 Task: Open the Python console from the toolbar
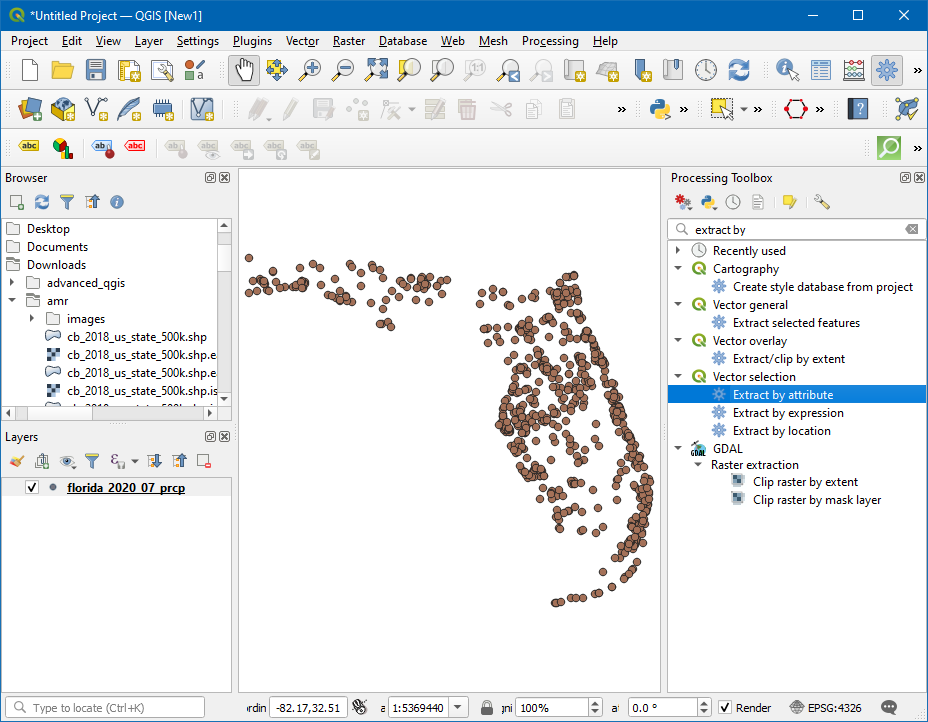pyautogui.click(x=659, y=108)
